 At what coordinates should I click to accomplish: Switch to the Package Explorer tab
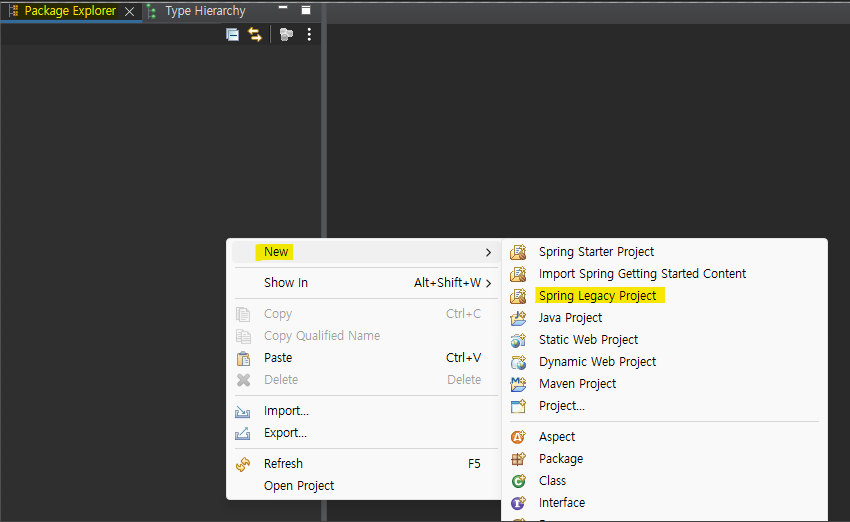[70, 11]
